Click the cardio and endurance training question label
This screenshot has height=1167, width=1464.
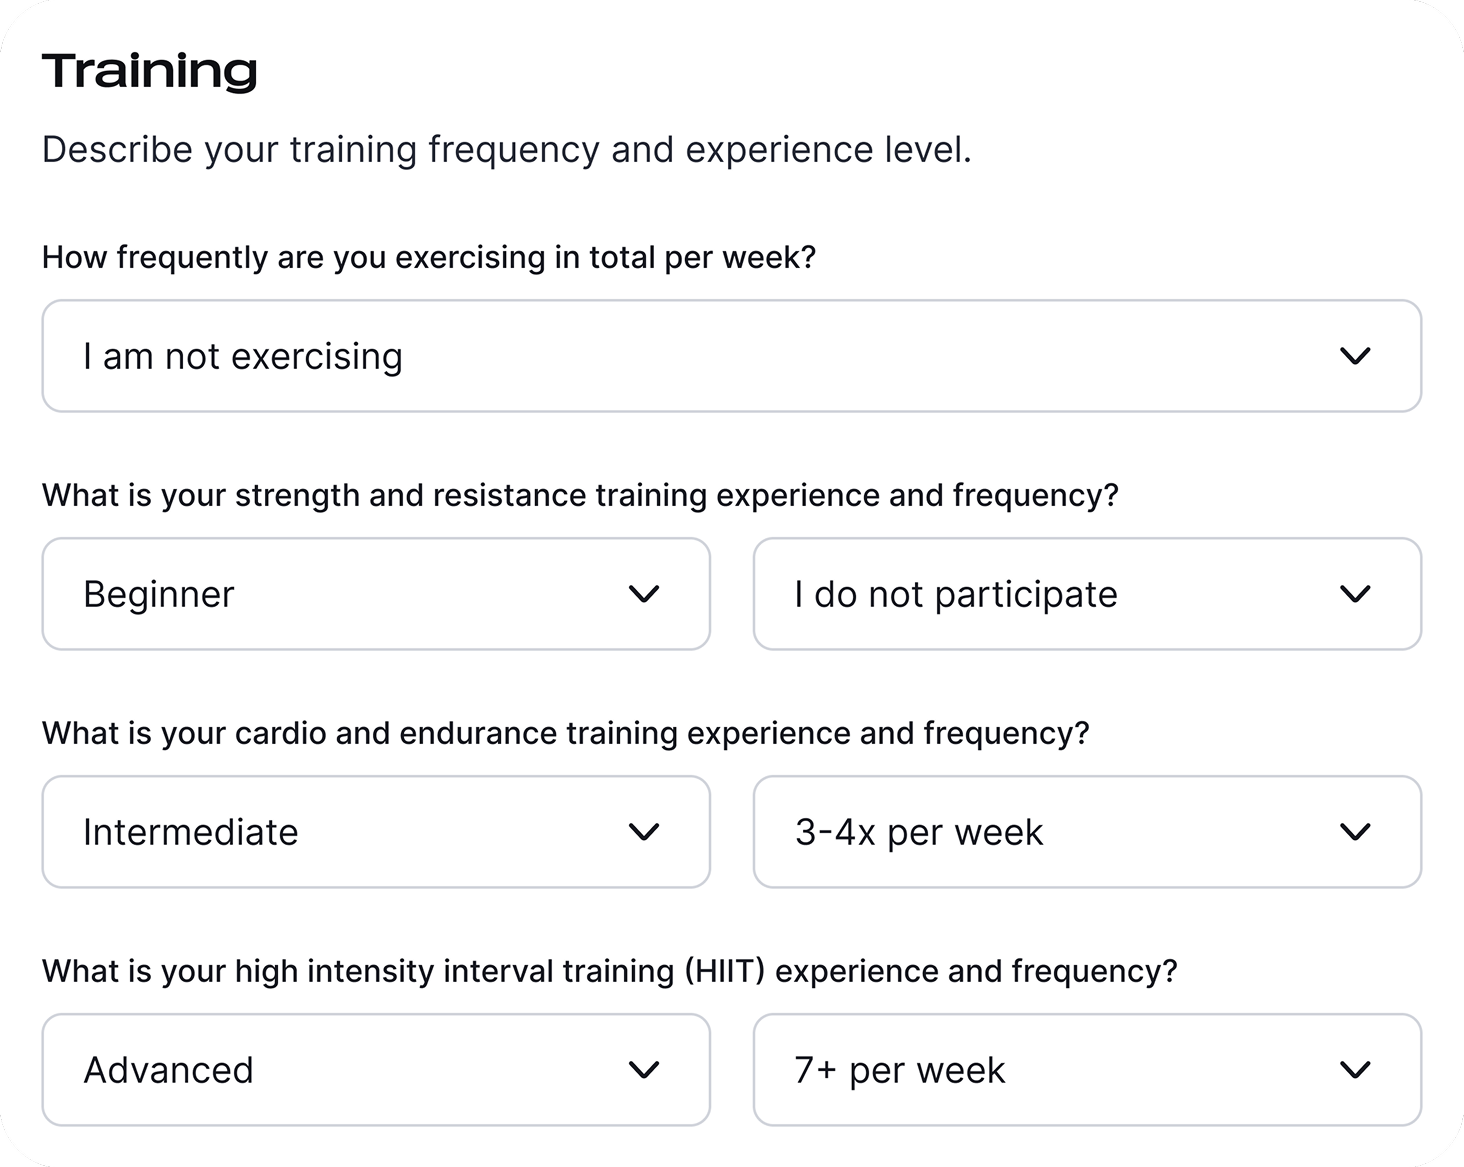click(x=565, y=734)
